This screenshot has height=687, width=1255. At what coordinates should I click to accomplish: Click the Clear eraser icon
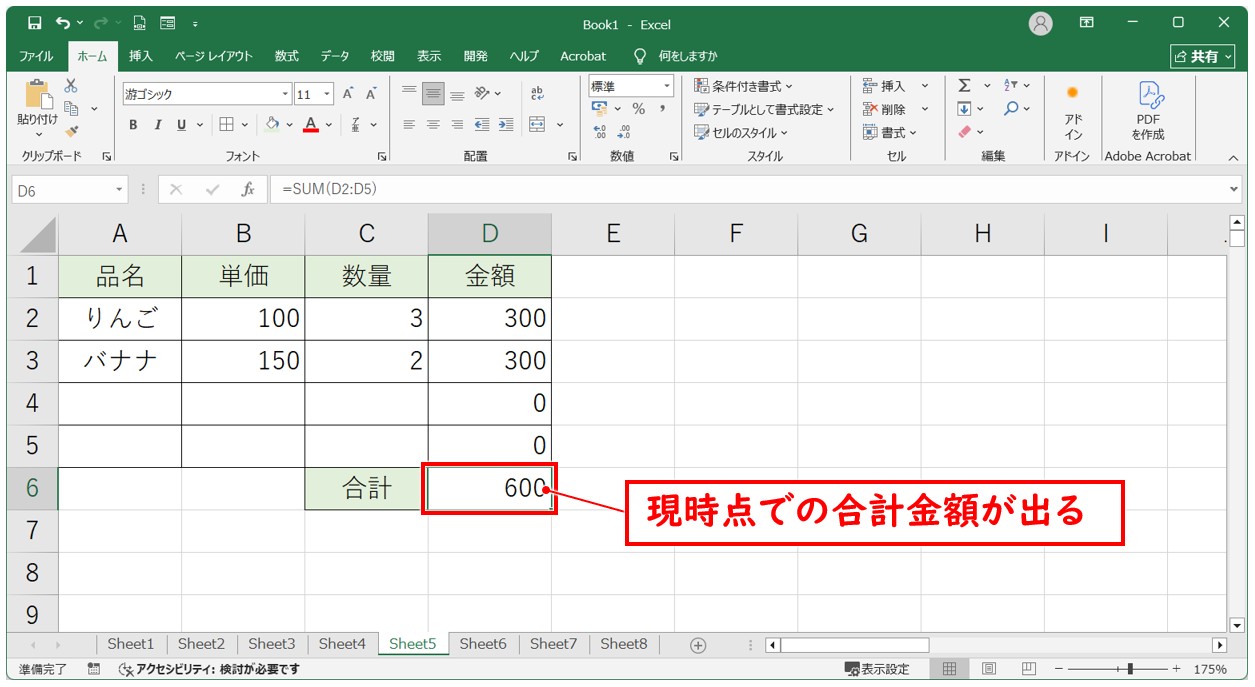tap(964, 131)
